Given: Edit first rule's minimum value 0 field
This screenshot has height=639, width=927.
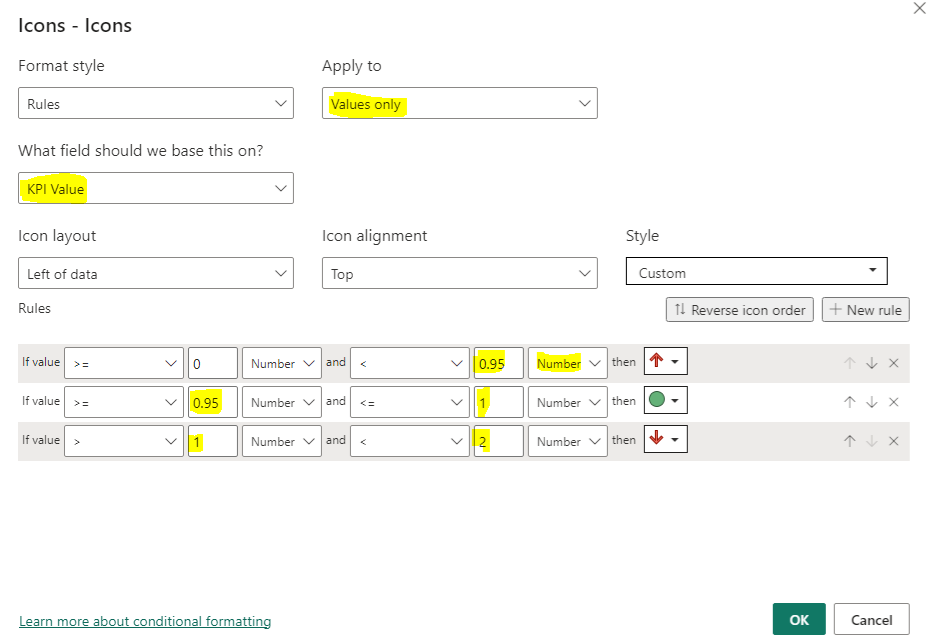Looking at the screenshot, I should 213,363.
